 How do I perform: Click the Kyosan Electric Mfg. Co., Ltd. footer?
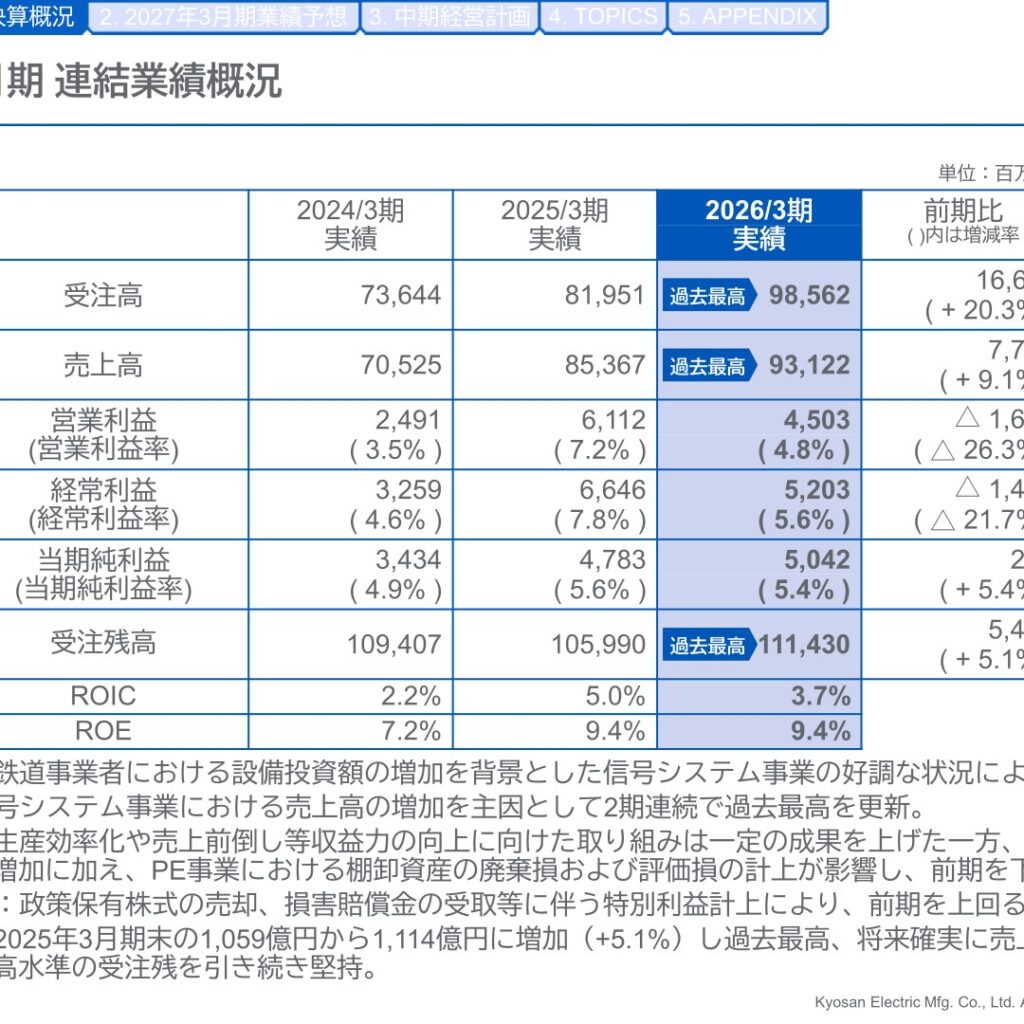point(919,1002)
